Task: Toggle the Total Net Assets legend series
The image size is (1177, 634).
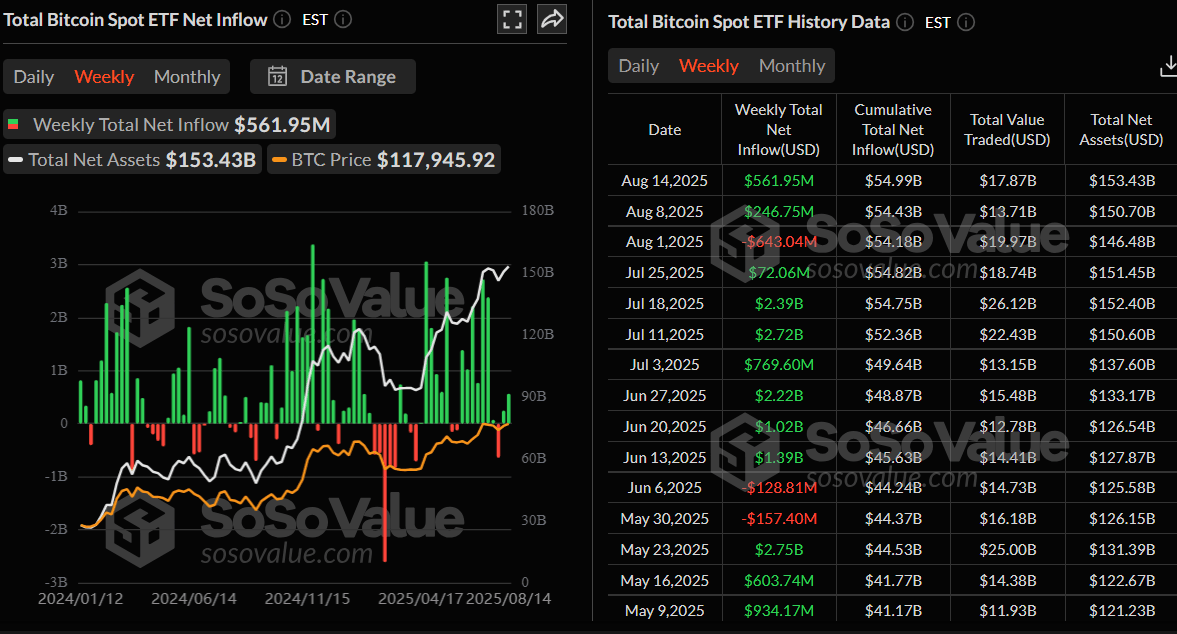Action: click(130, 159)
